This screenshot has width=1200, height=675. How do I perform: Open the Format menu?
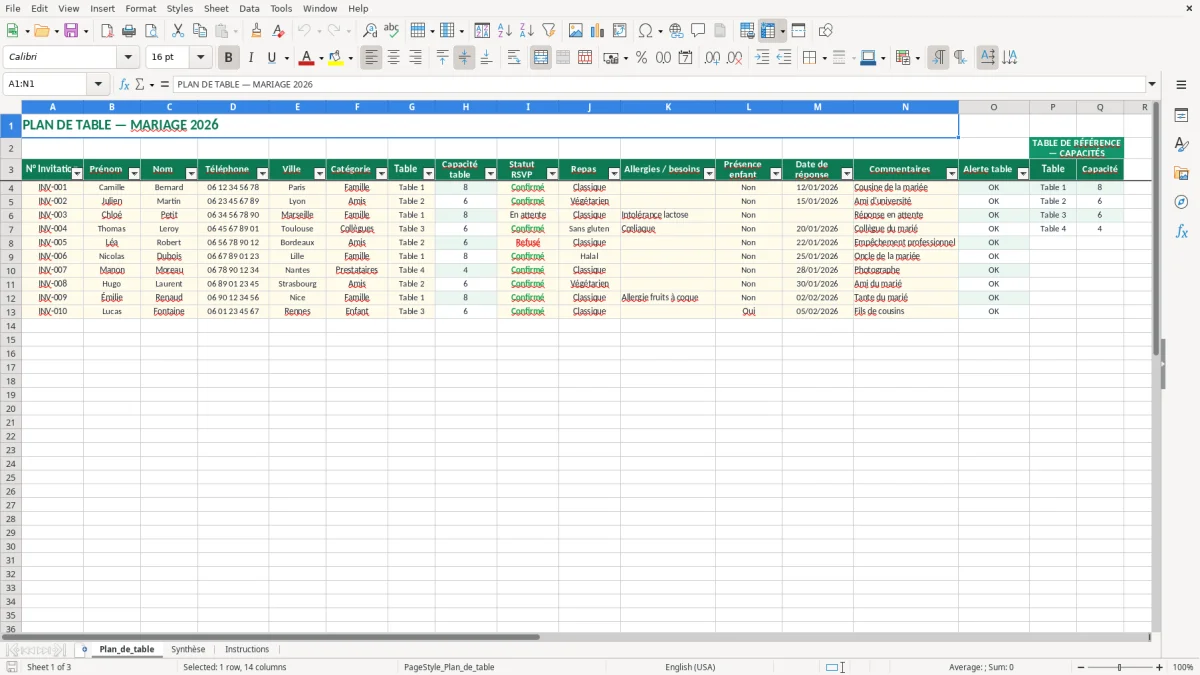click(x=140, y=8)
